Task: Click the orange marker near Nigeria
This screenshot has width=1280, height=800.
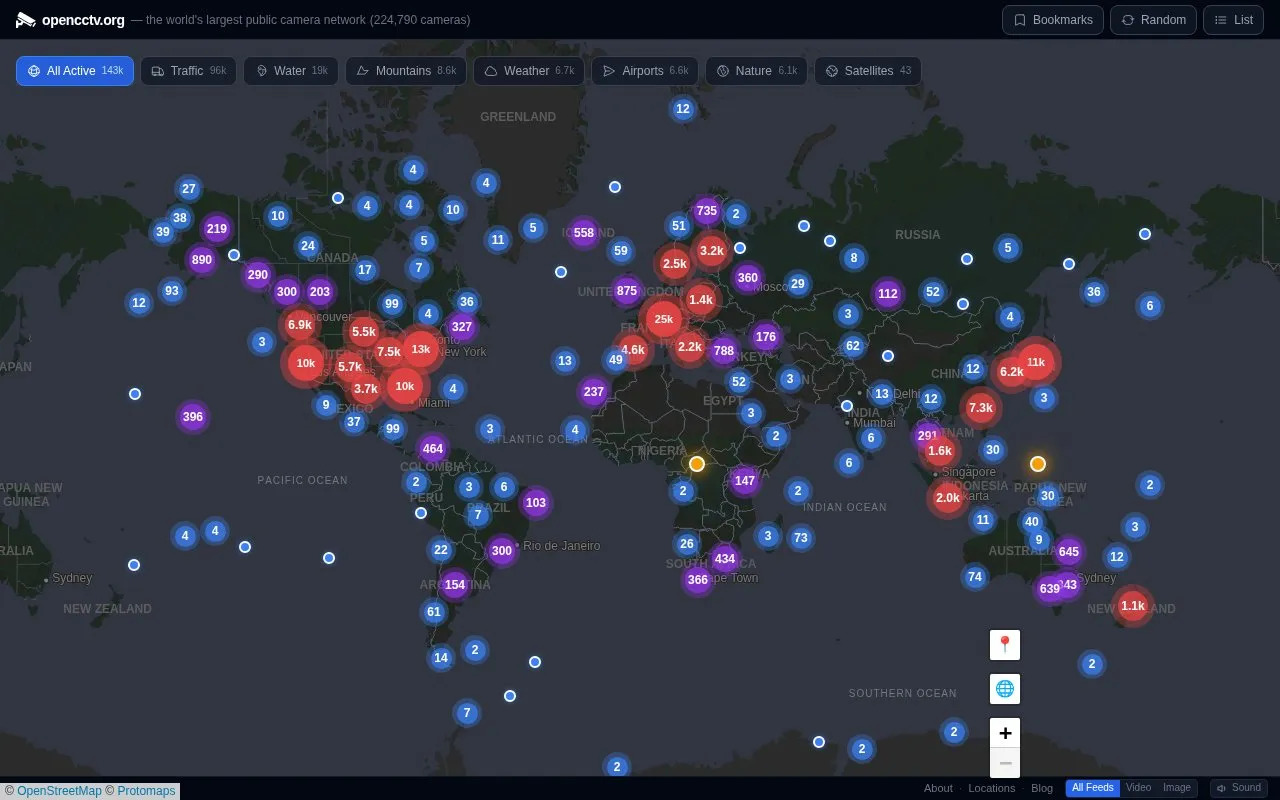Action: (697, 464)
